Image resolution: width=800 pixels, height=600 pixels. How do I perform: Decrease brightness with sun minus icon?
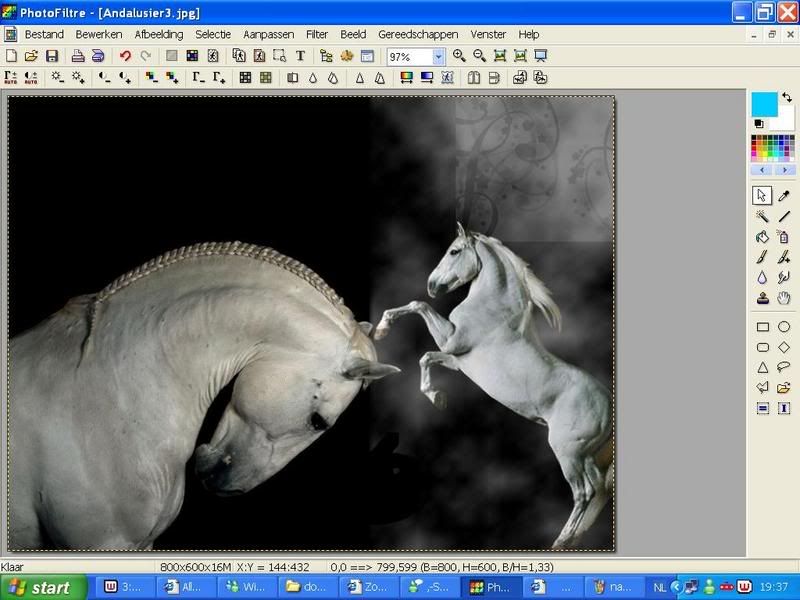pyautogui.click(x=58, y=78)
